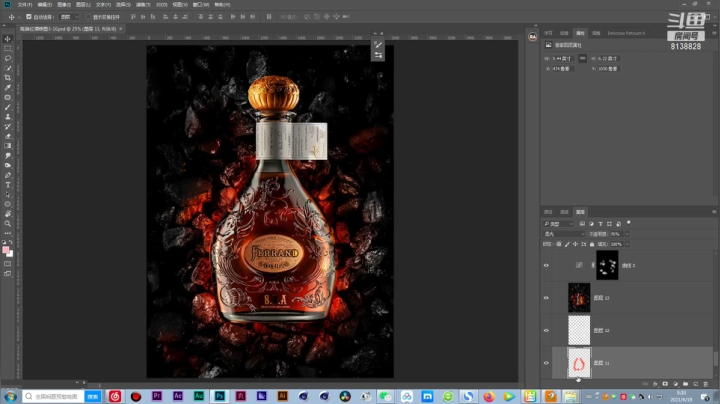This screenshot has height=404, width=720.
Task: Switch to the Layers tab
Action: [x=580, y=212]
